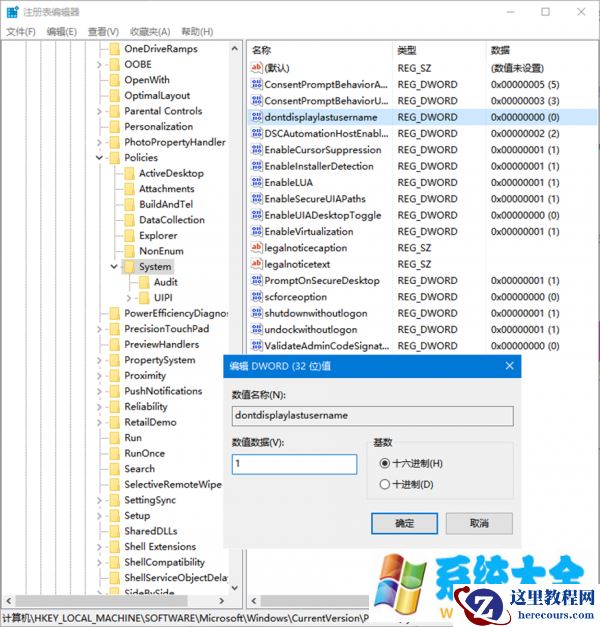Expand the PhotoPropertyHandler tree node

(x=99, y=142)
